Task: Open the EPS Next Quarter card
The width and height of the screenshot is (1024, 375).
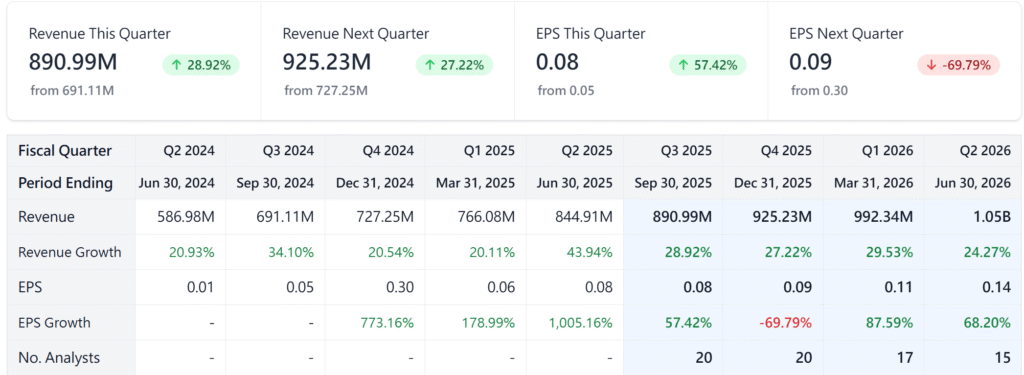Action: tap(895, 62)
